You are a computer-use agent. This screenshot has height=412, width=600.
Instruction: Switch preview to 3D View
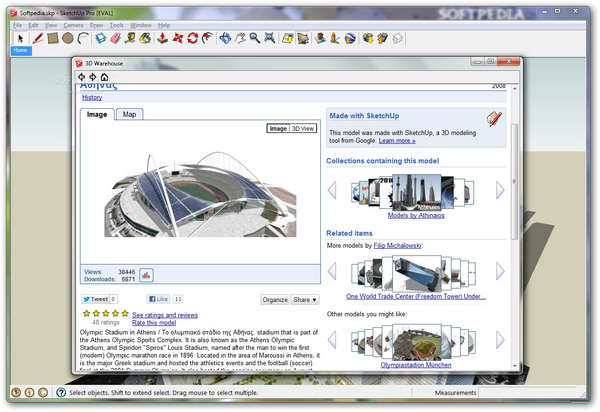303,129
